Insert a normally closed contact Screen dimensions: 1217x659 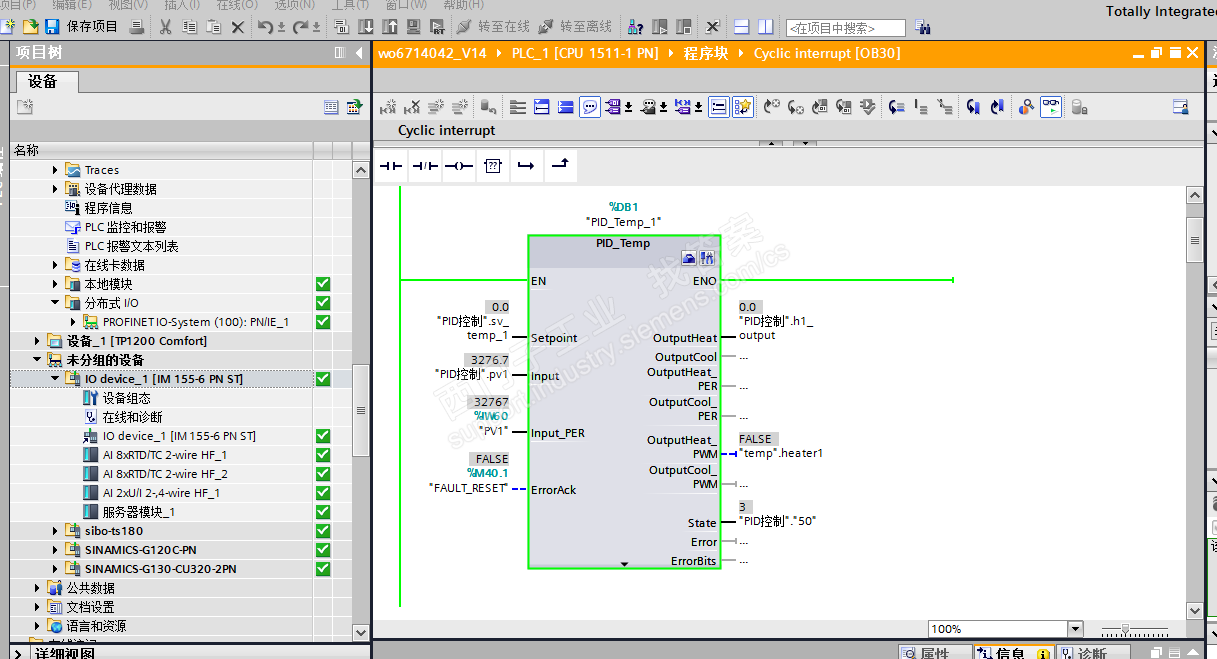click(x=425, y=166)
